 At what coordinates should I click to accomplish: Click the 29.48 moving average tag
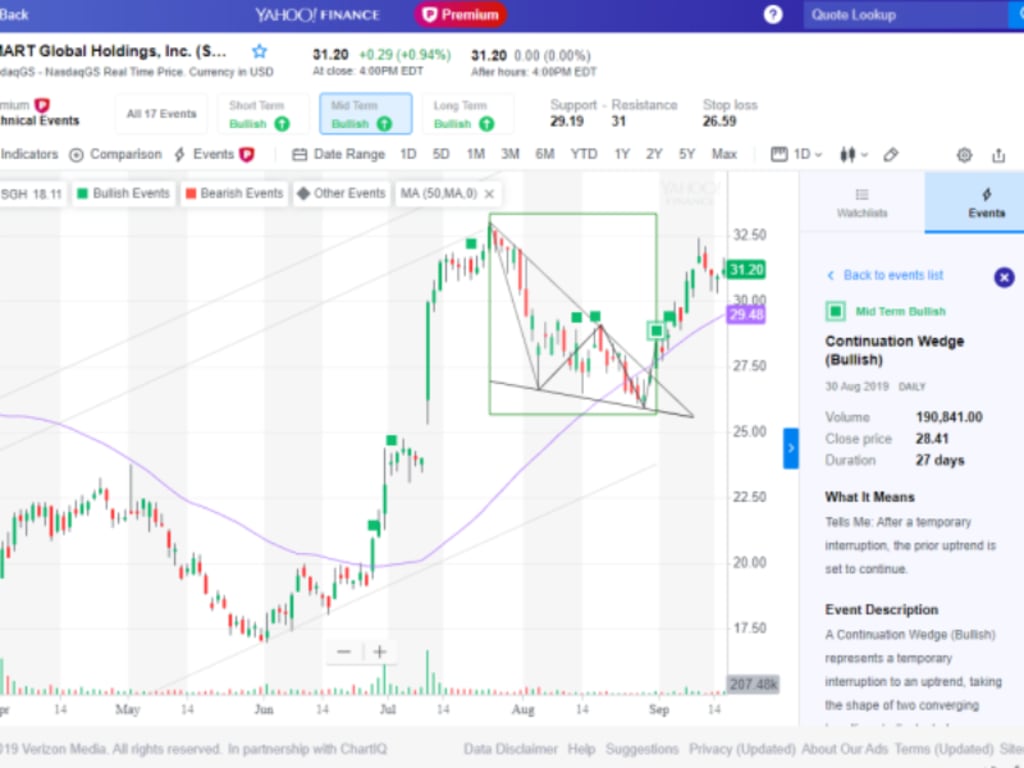click(x=746, y=315)
